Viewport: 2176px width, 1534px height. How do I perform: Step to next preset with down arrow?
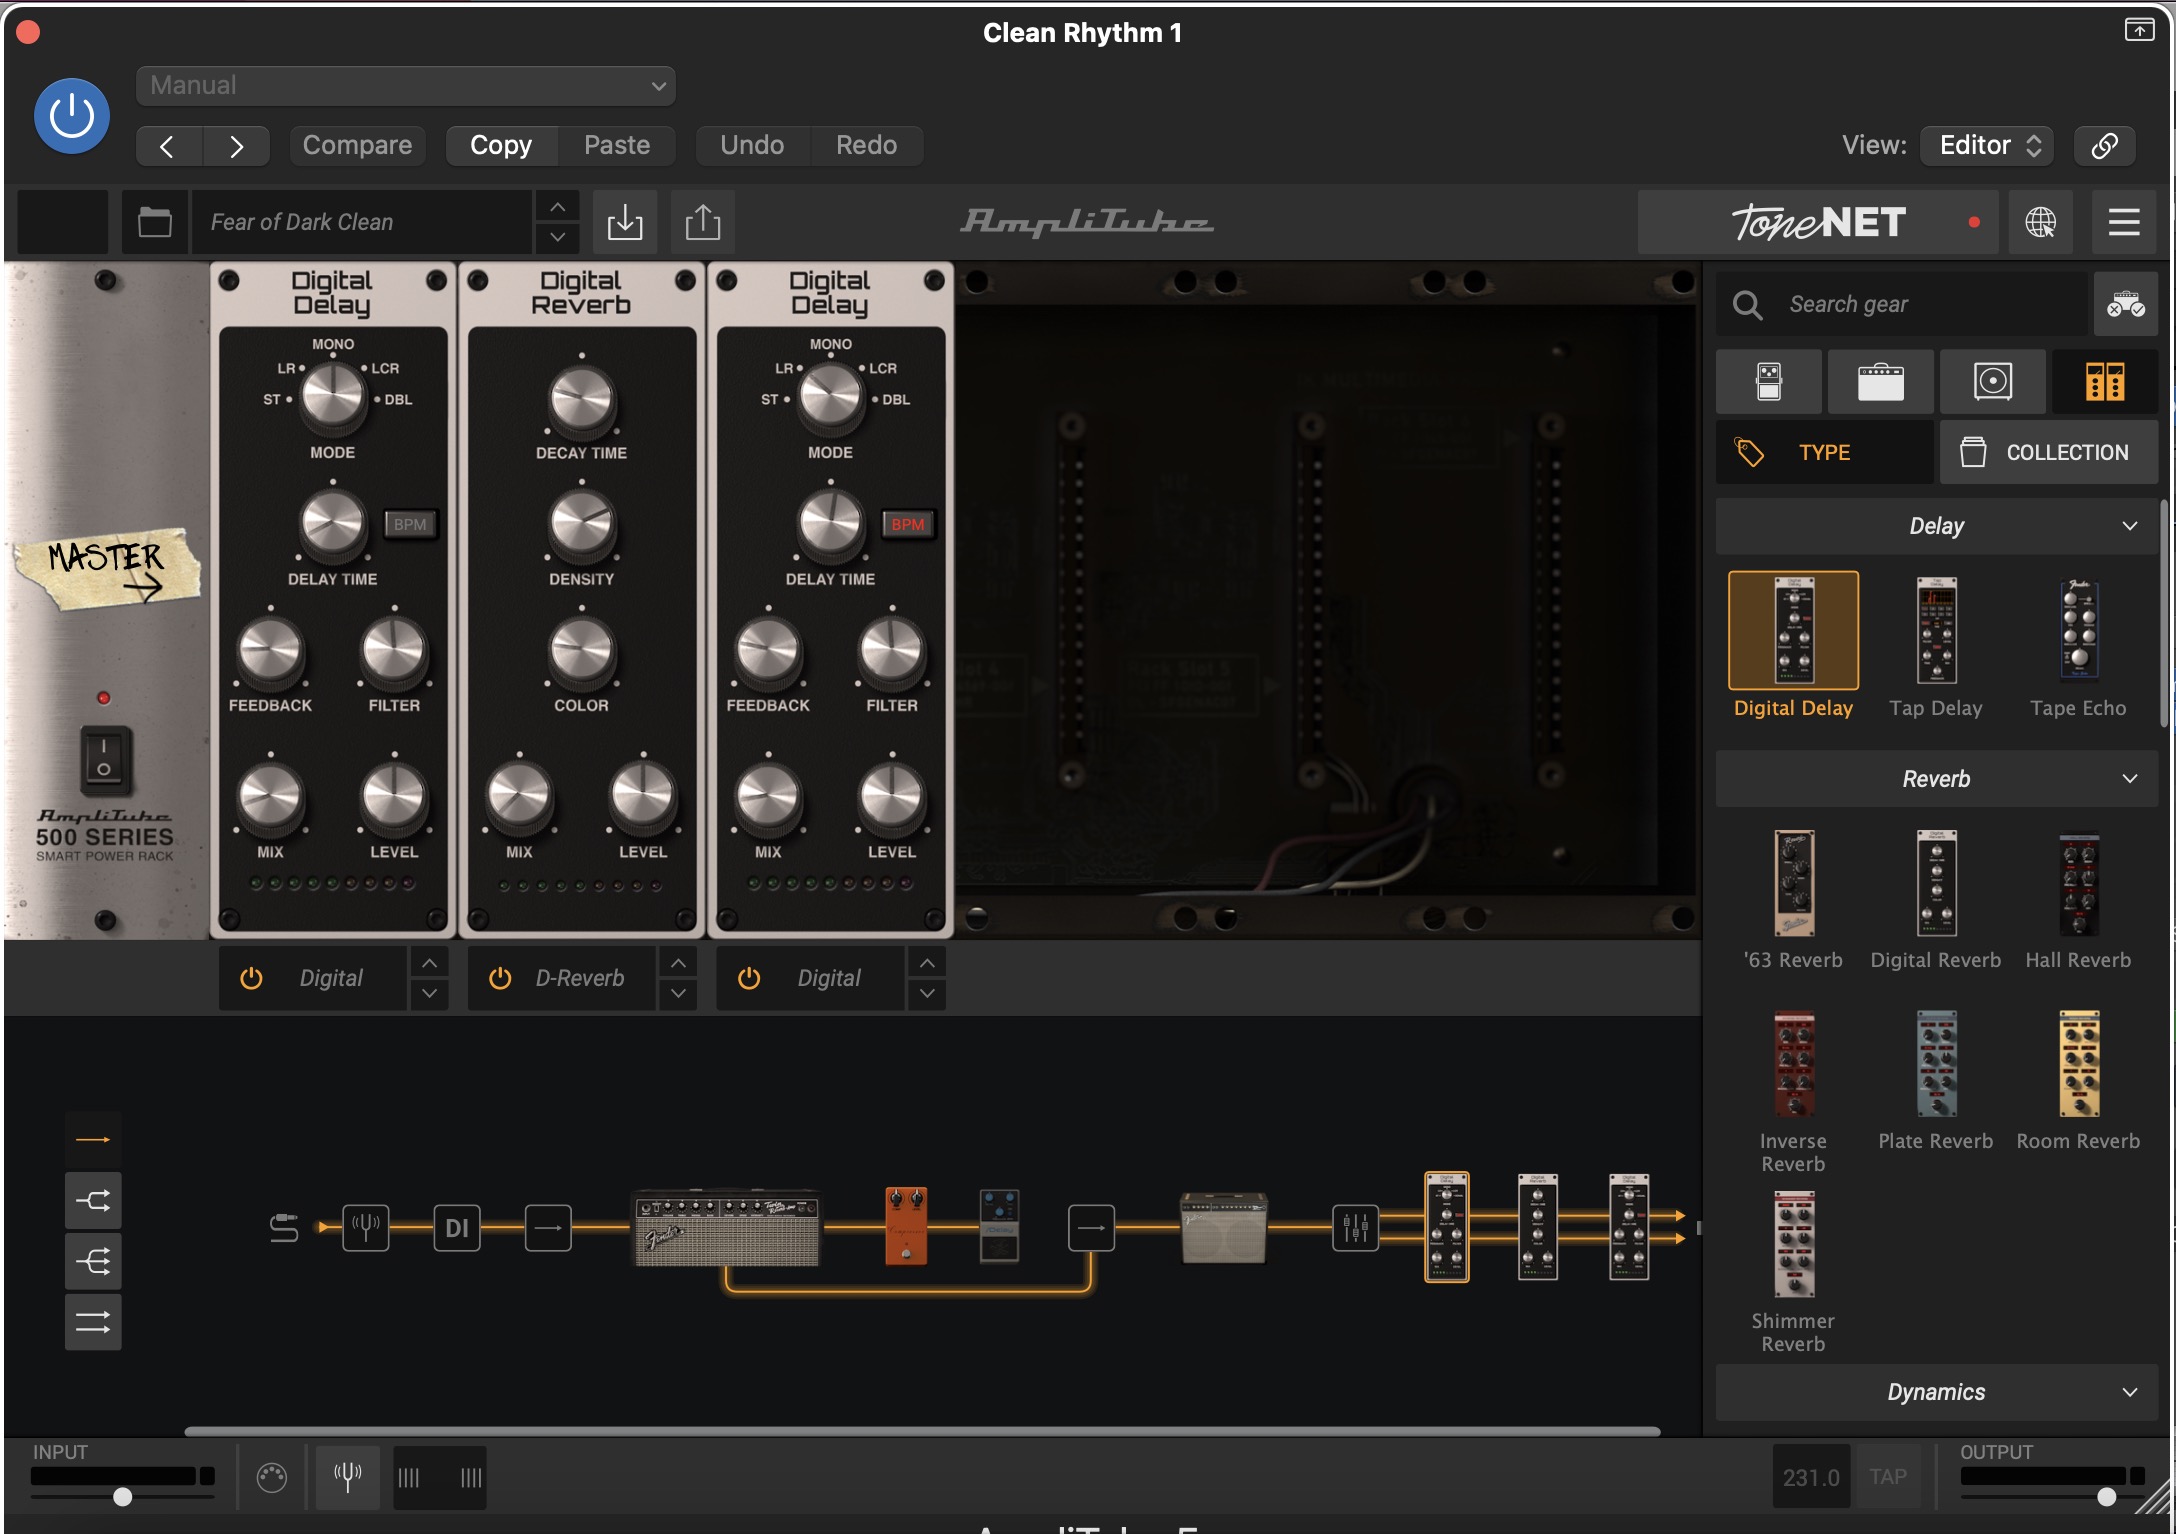(x=558, y=238)
